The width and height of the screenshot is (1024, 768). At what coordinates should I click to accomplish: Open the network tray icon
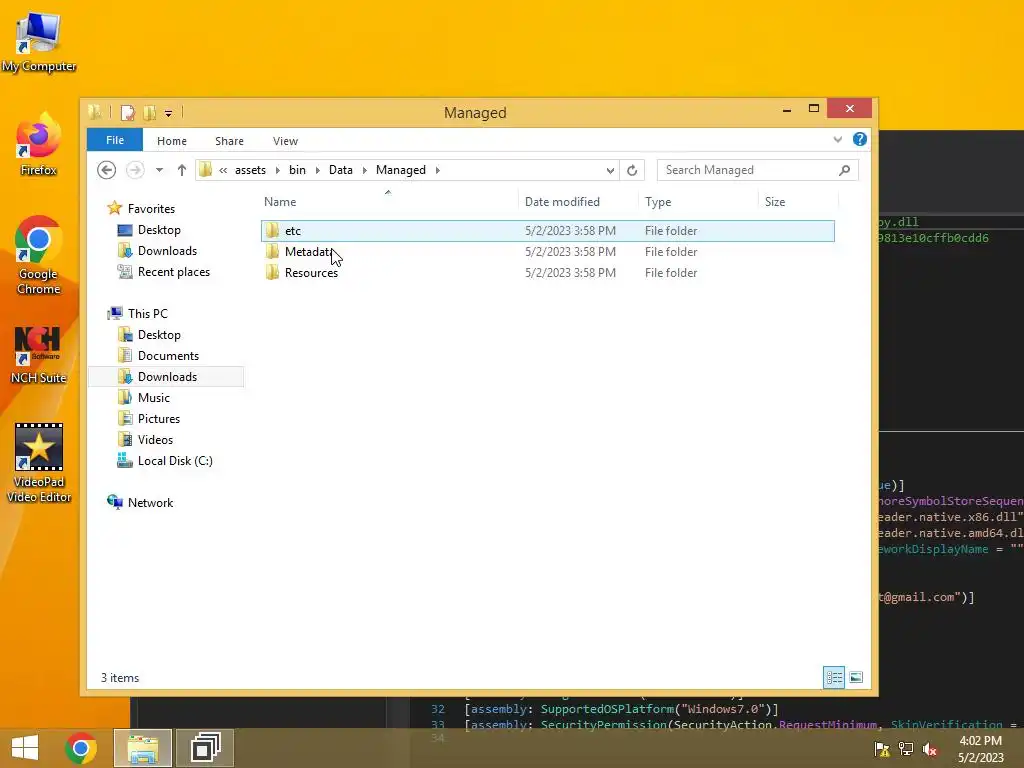coord(906,749)
